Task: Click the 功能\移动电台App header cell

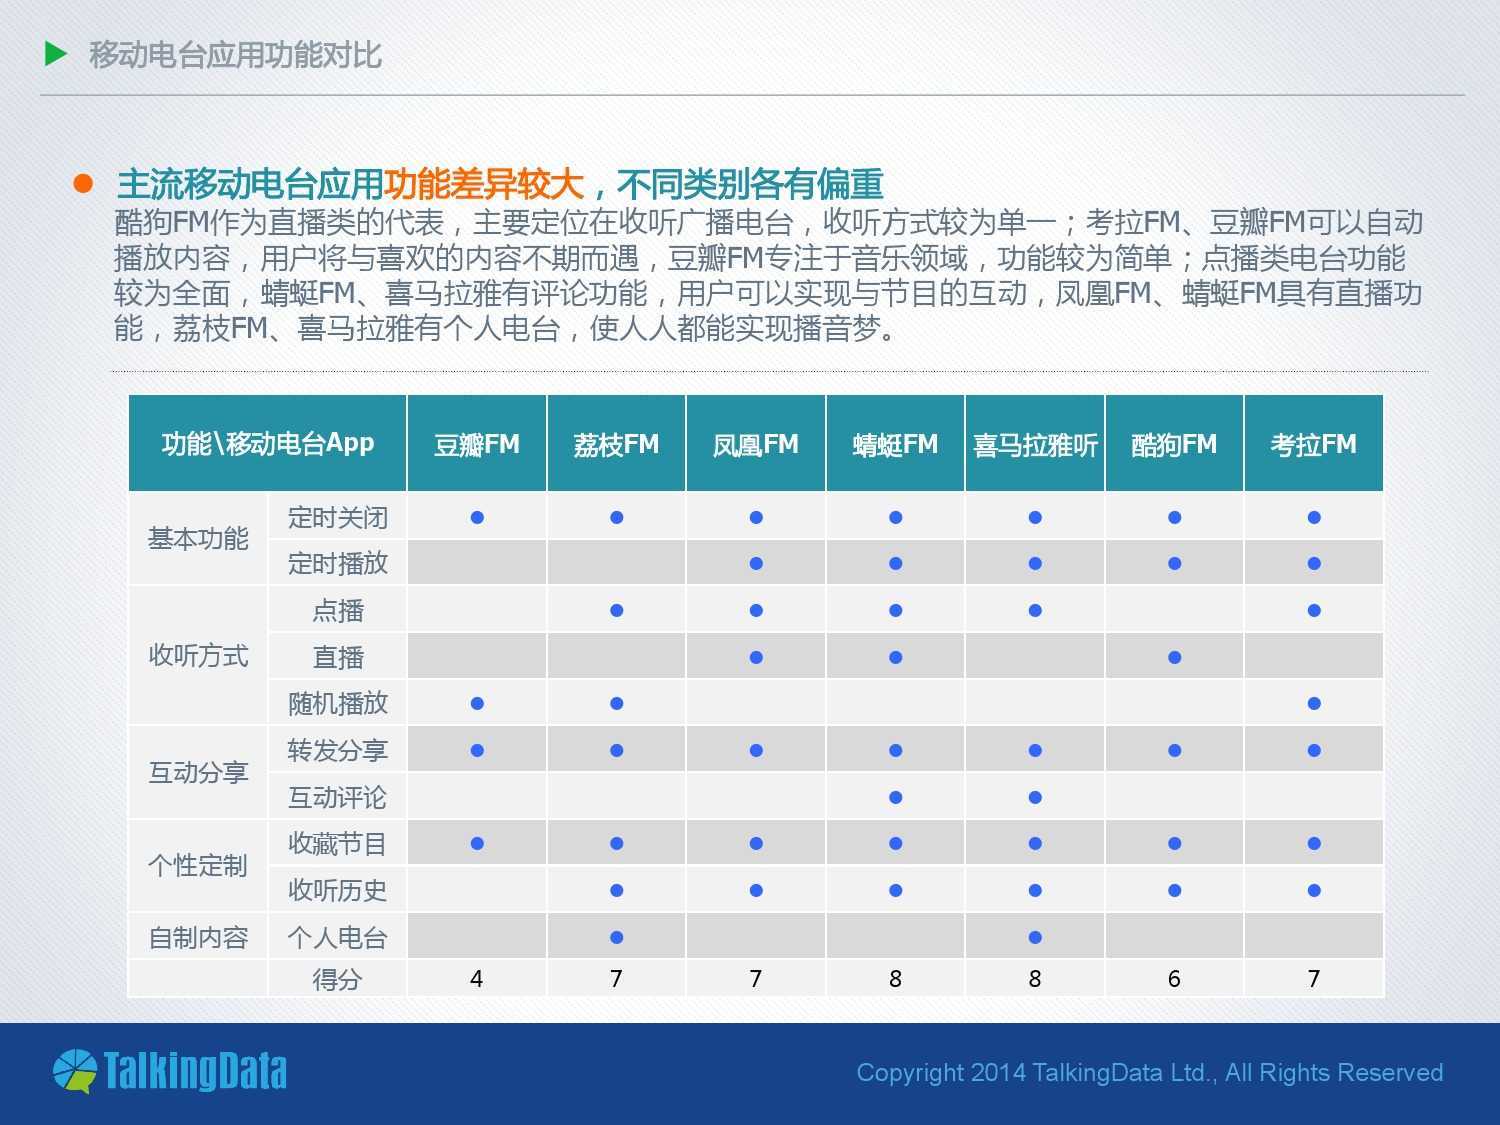Action: [268, 443]
